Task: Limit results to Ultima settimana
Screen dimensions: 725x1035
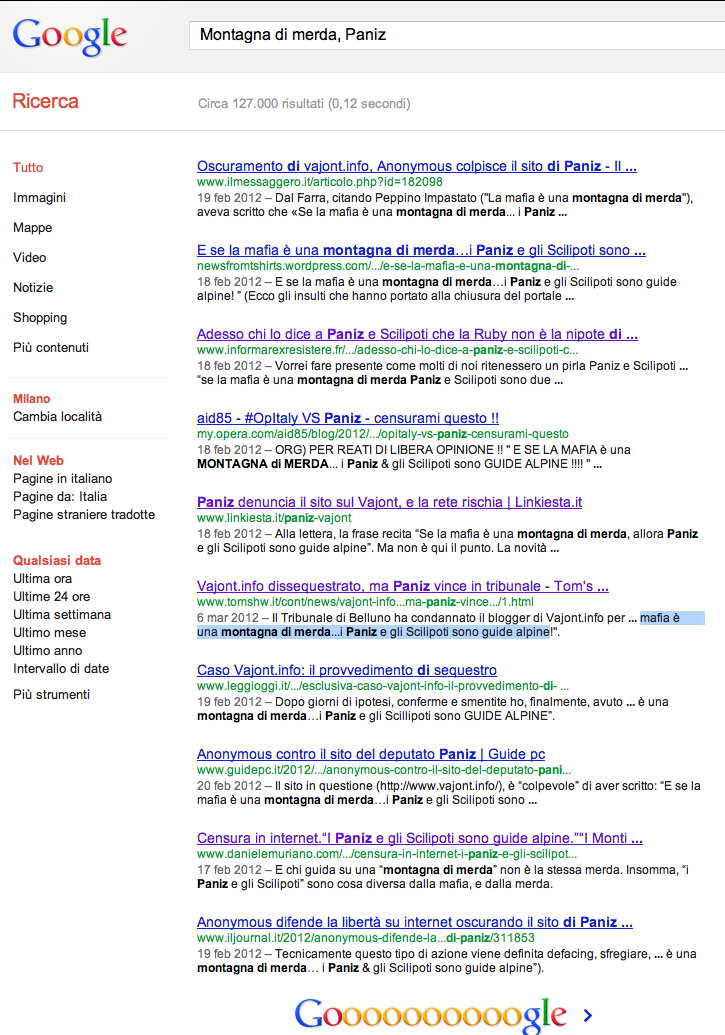Action: pyautogui.click(x=62, y=615)
